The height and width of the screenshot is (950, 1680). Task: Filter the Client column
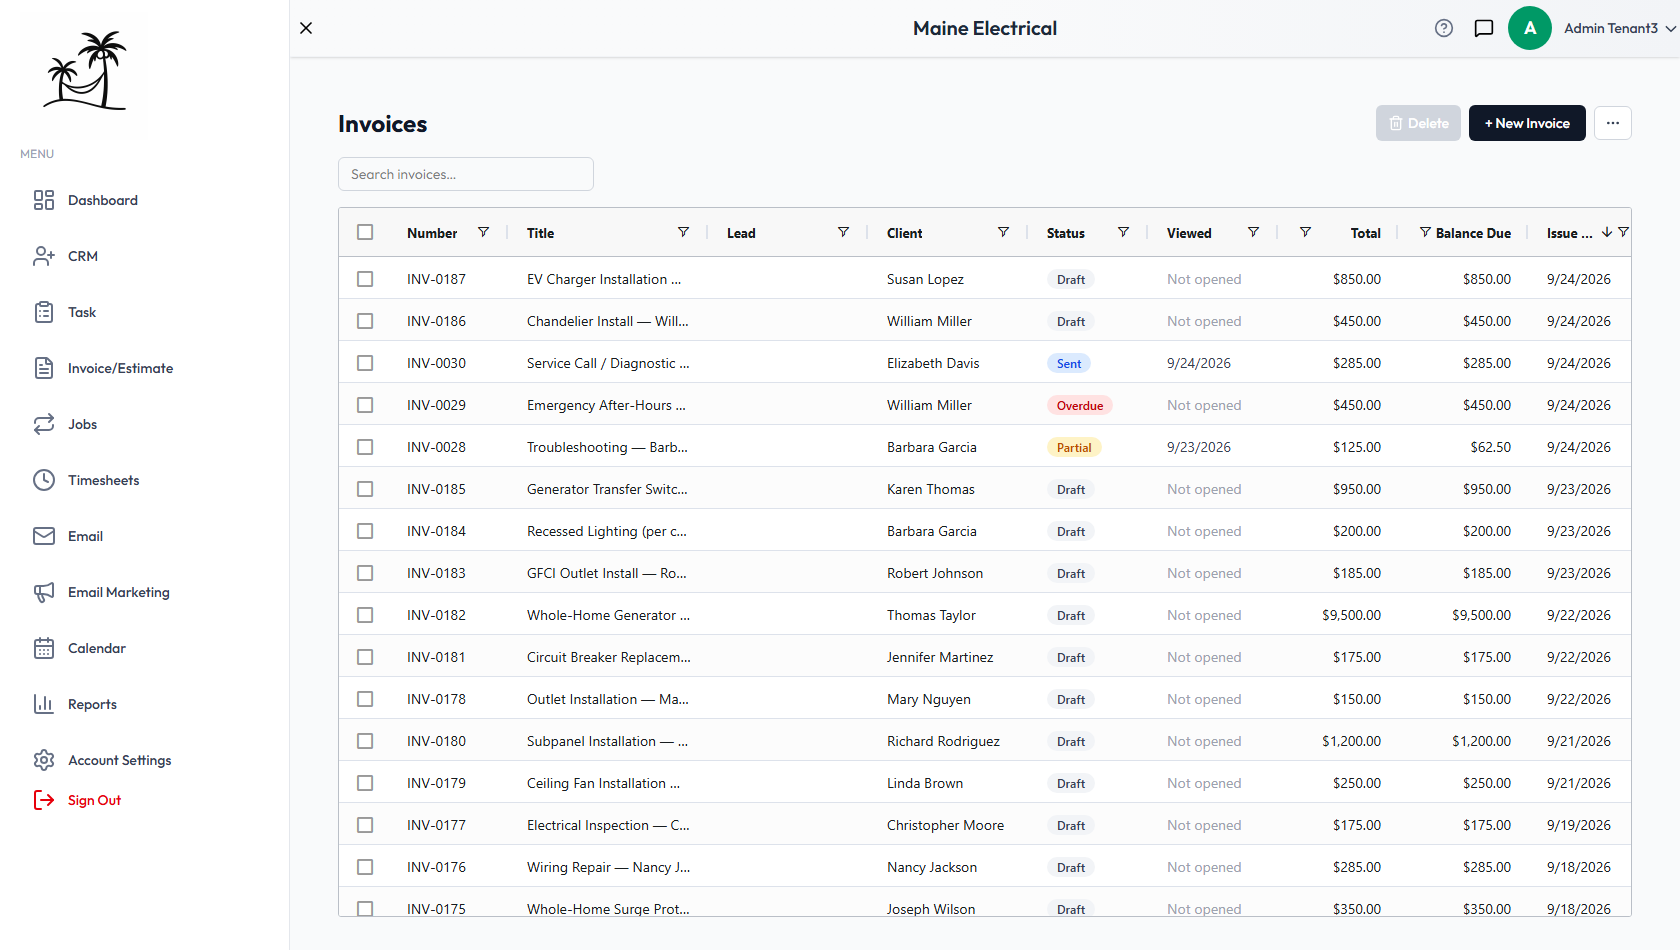1003,232
